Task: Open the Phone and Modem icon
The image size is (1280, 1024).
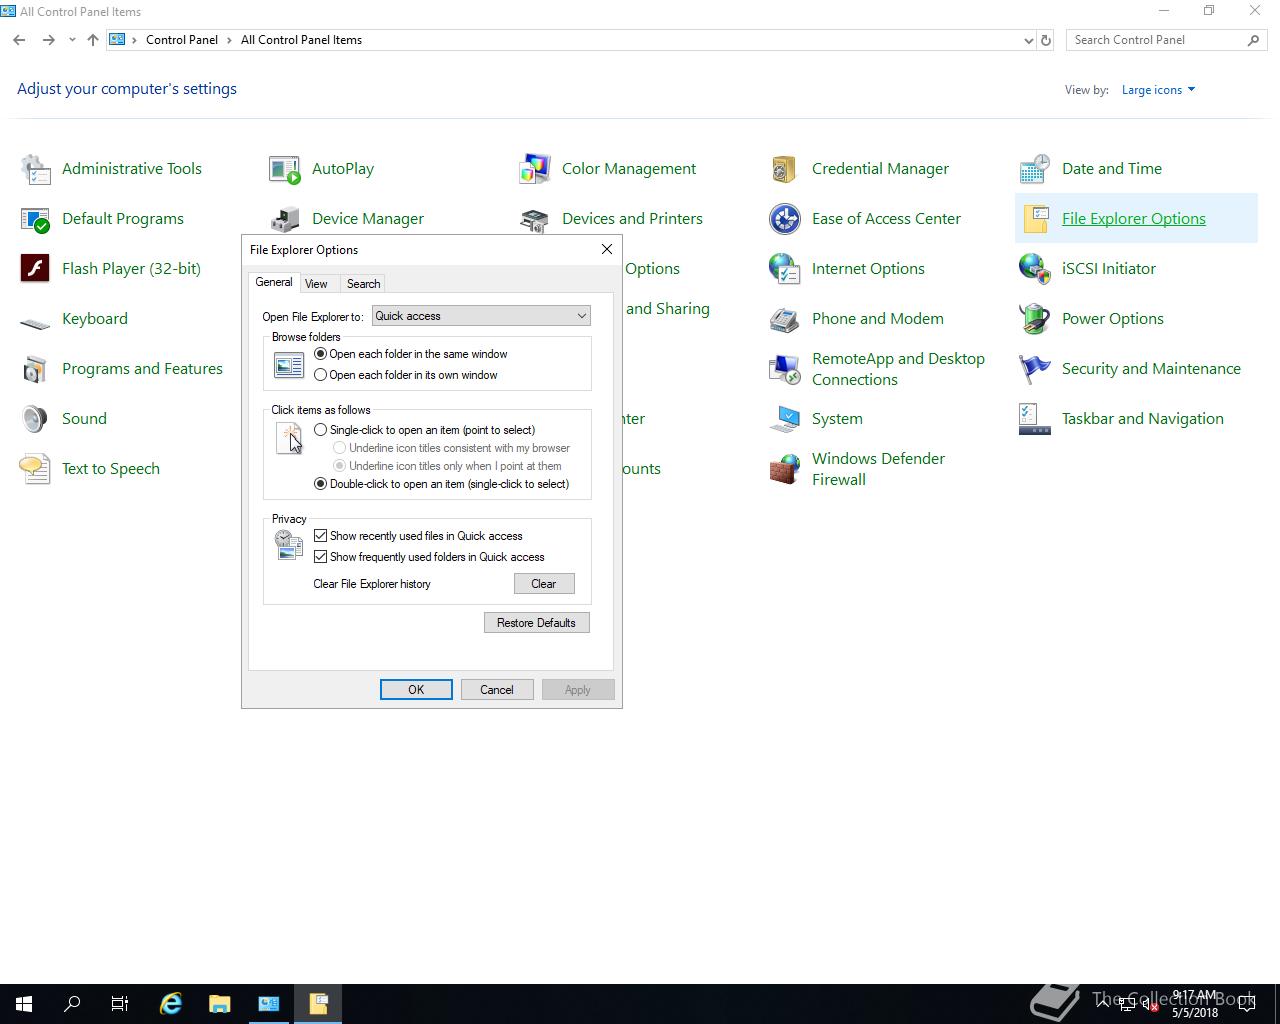Action: click(x=785, y=319)
